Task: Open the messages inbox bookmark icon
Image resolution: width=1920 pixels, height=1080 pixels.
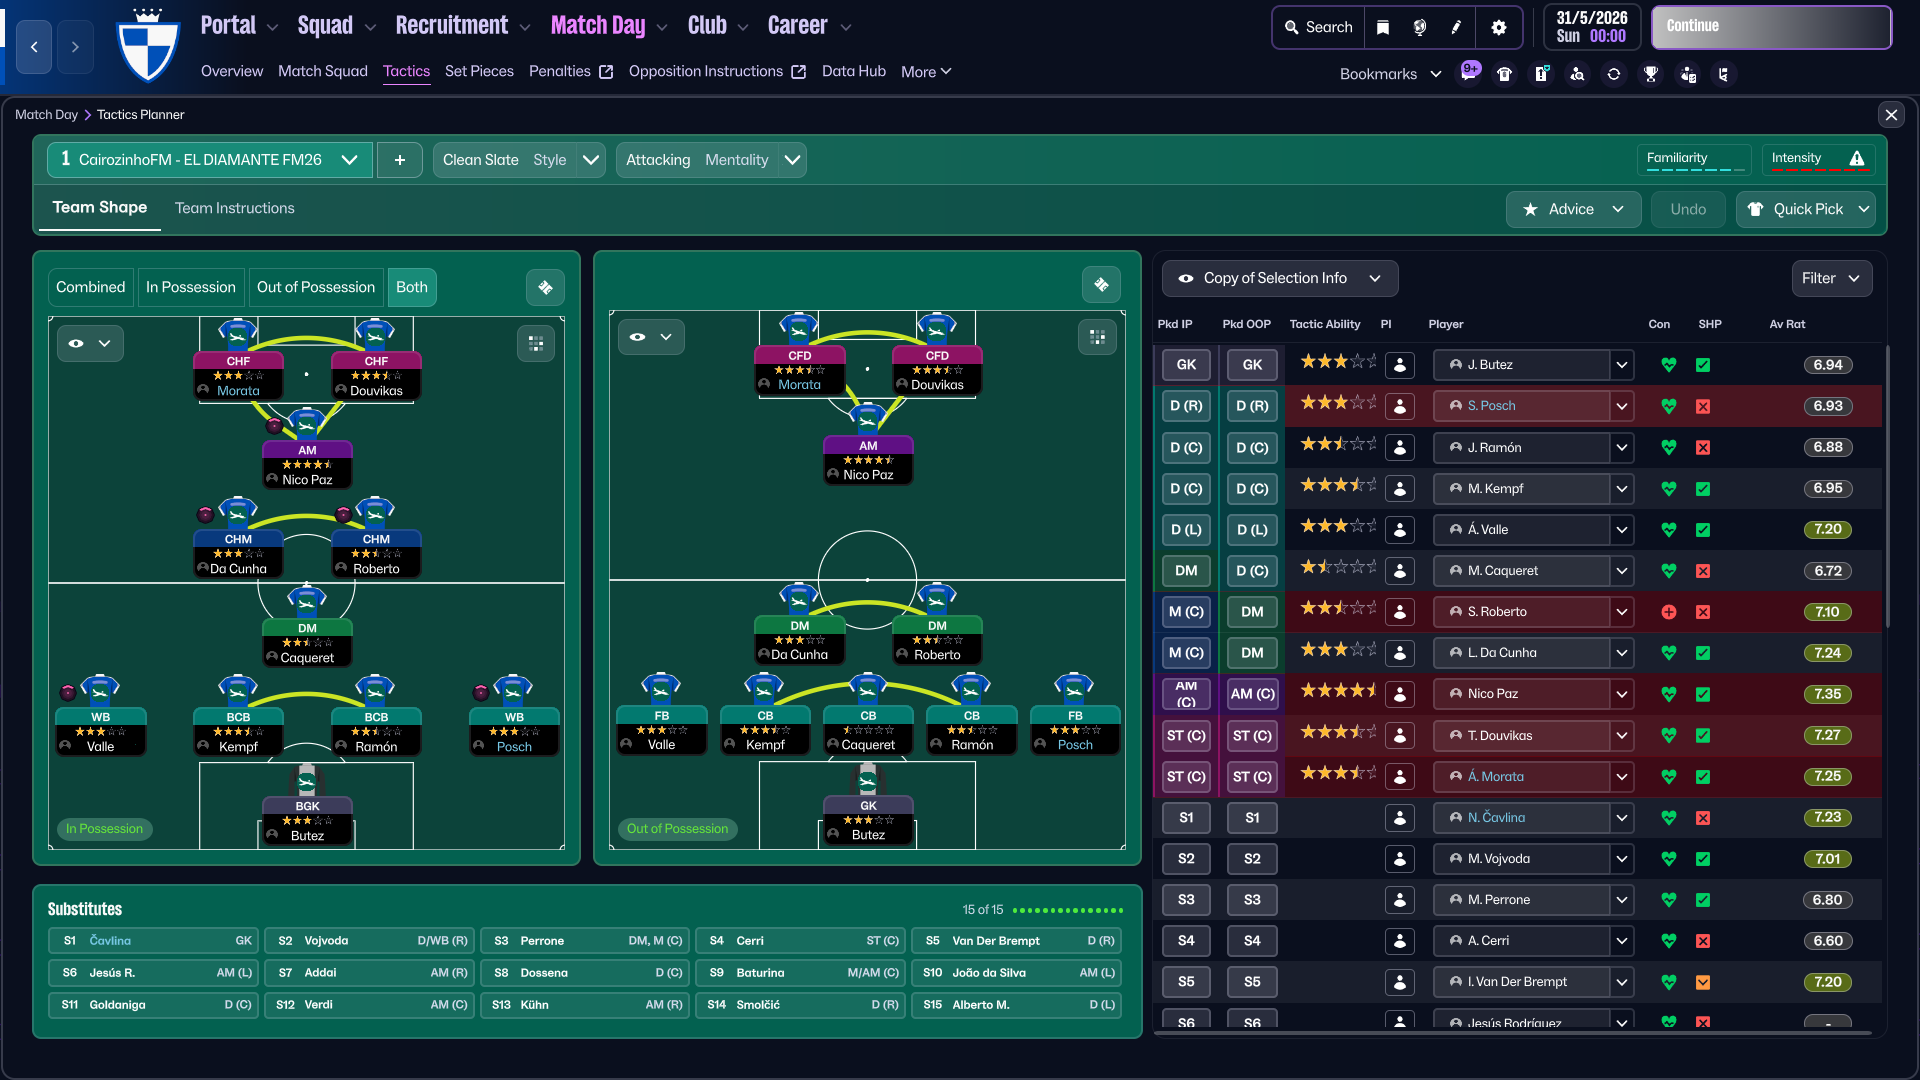Action: coord(1469,73)
